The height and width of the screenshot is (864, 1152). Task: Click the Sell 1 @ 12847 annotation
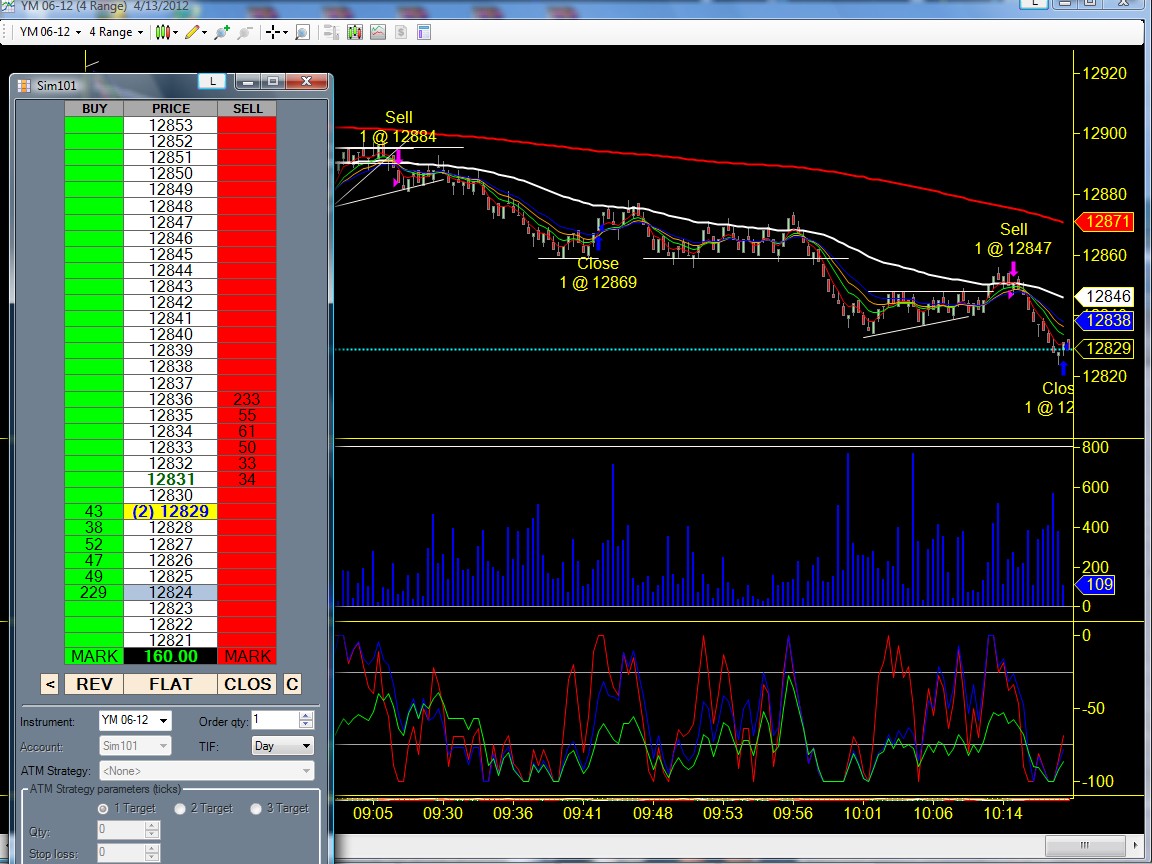1013,239
